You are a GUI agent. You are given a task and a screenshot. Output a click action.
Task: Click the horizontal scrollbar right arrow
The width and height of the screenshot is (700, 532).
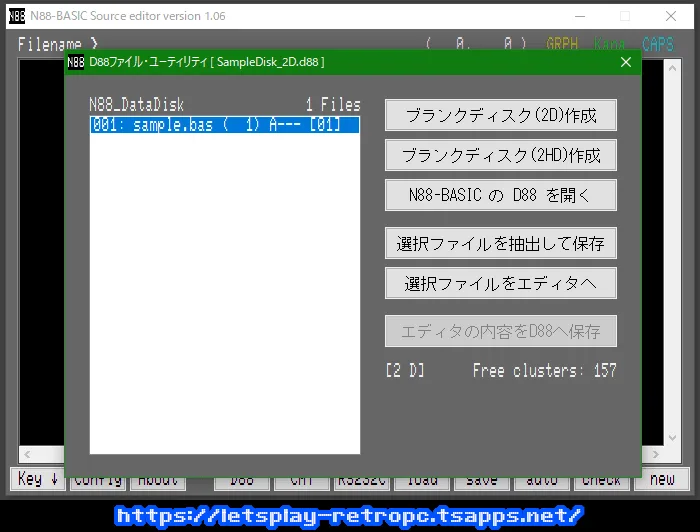coord(655,456)
